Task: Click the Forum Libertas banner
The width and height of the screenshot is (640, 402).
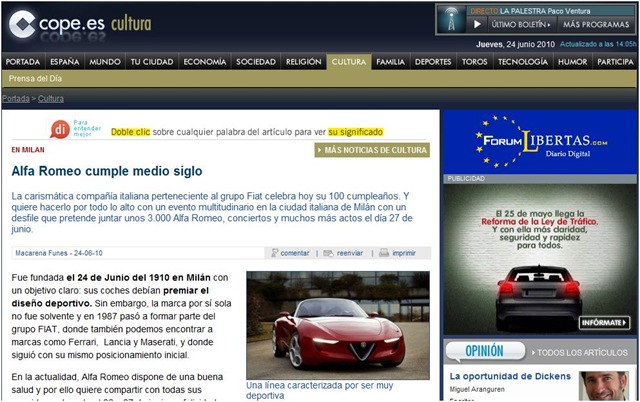Action: 540,142
